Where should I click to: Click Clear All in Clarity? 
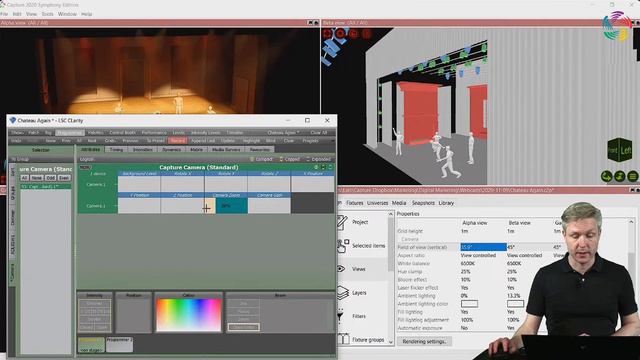319,133
